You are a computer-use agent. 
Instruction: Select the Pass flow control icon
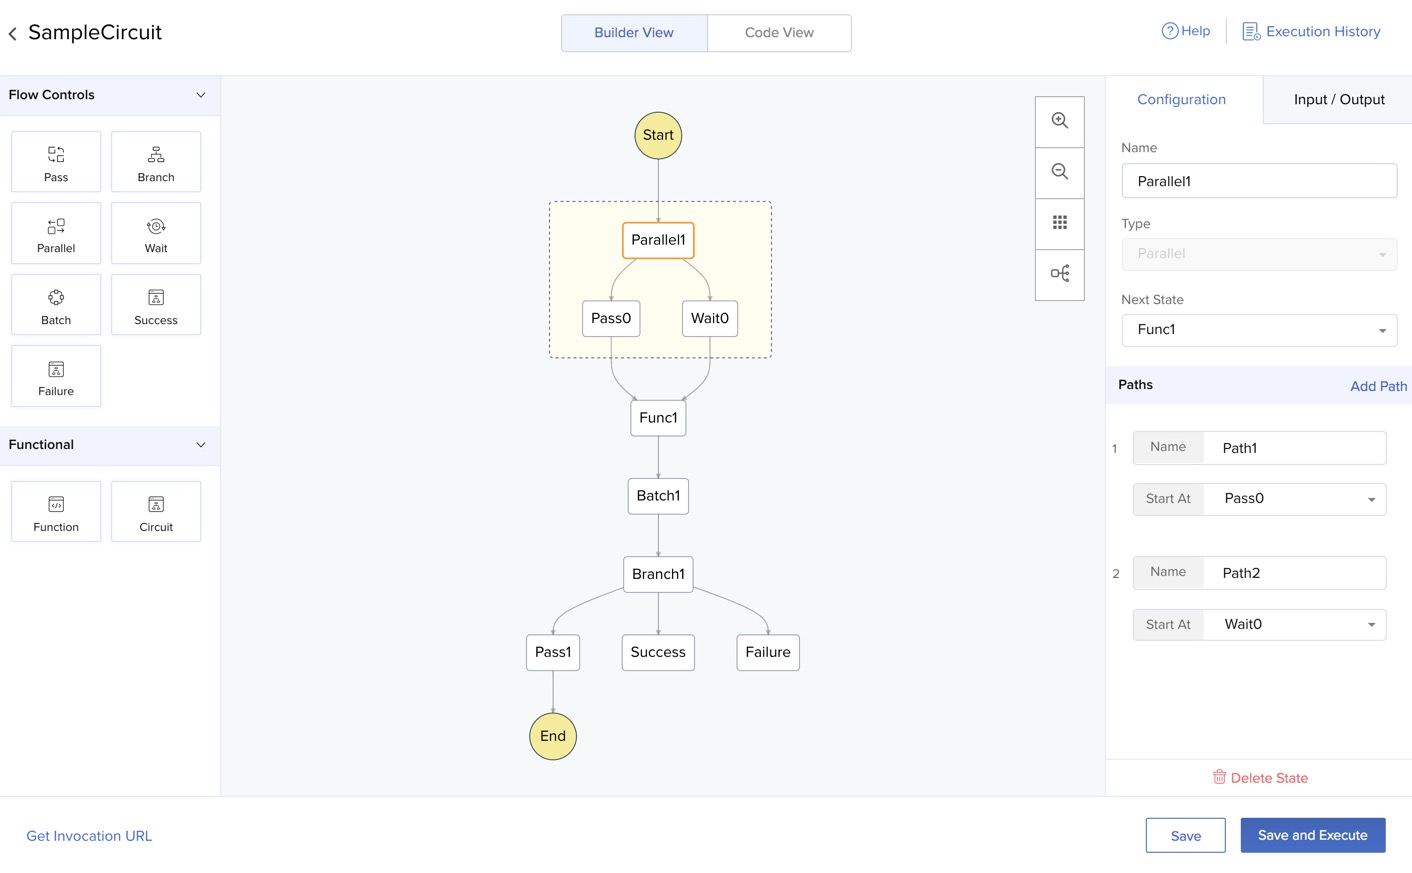coord(56,161)
